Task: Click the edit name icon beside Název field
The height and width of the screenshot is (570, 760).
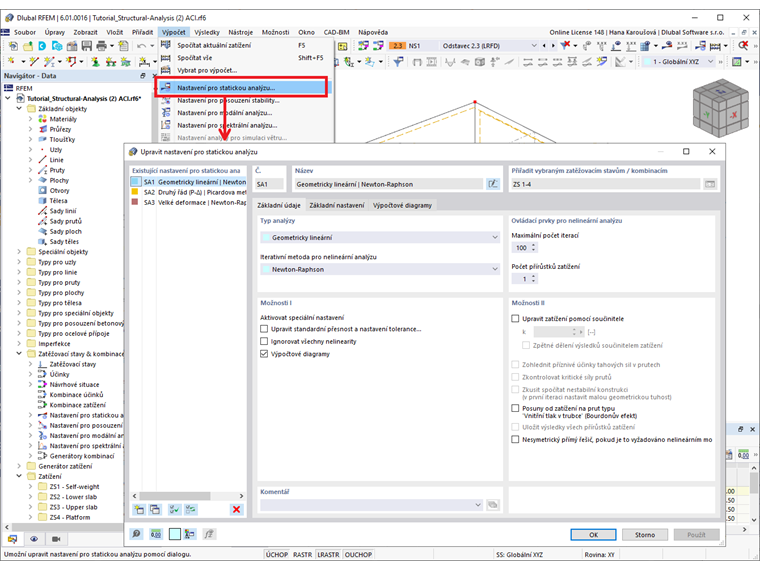Action: click(492, 184)
